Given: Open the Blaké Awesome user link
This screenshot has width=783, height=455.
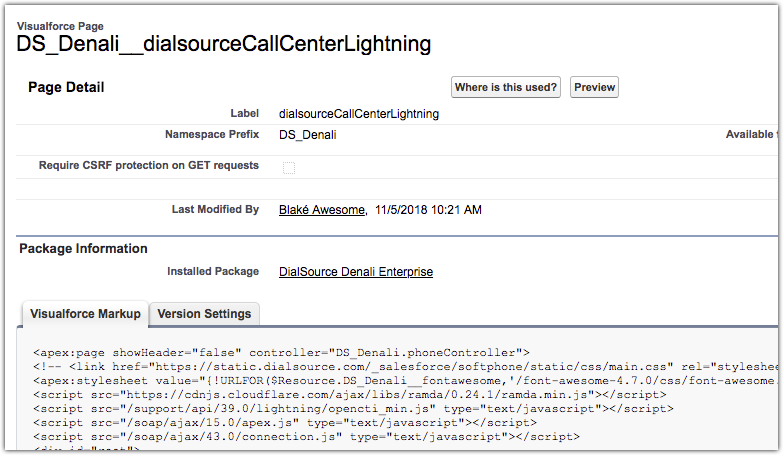Looking at the screenshot, I should click(322, 210).
